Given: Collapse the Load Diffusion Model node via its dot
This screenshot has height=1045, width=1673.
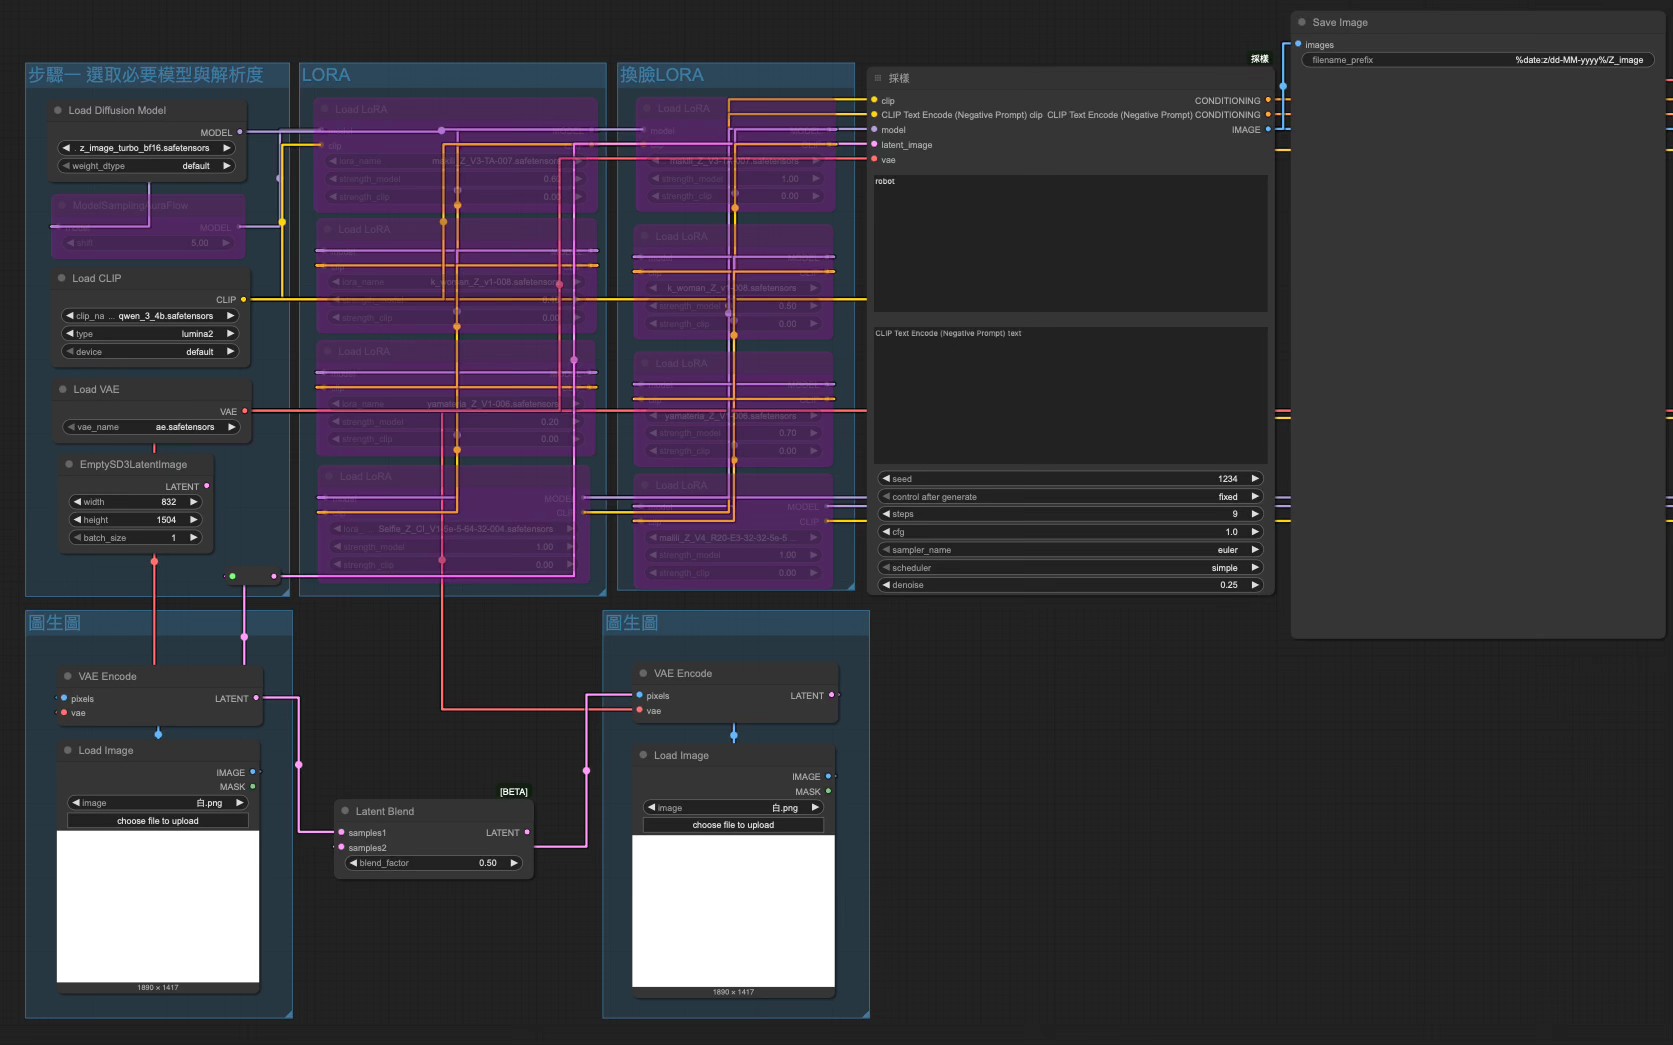Looking at the screenshot, I should [x=58, y=111].
